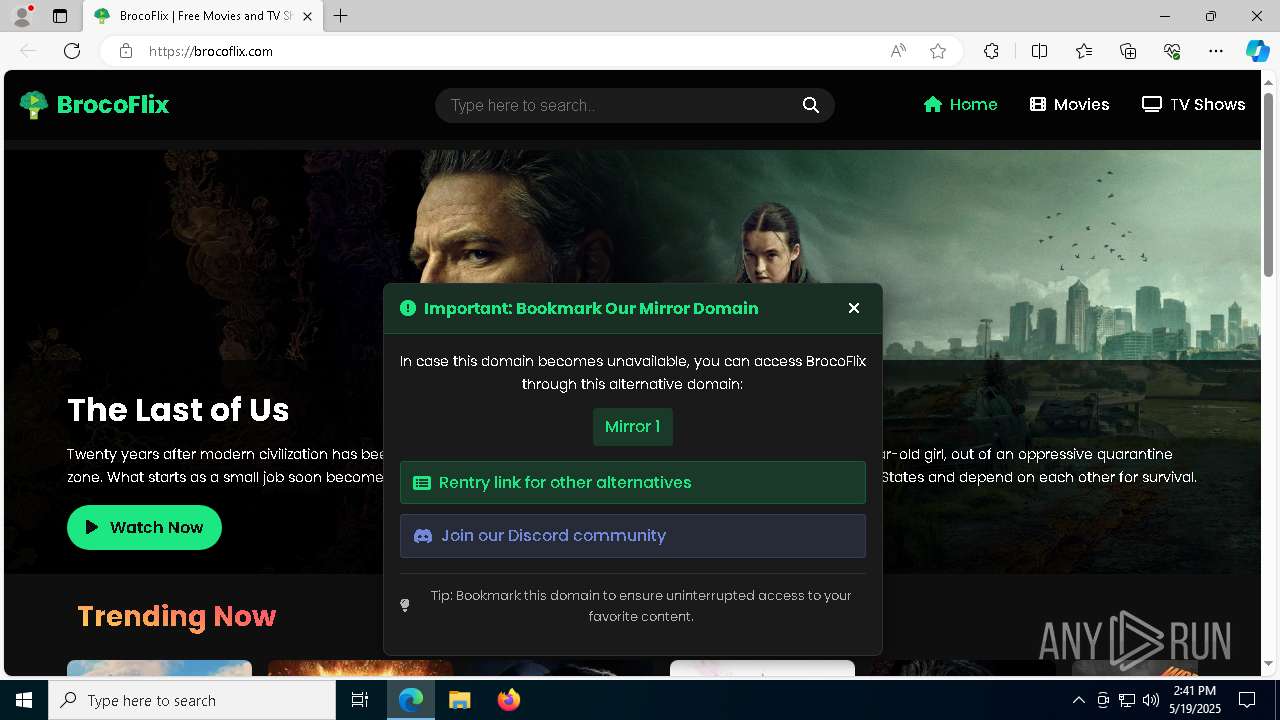Open the tab actions menu icon
This screenshot has height=720, width=1280.
[x=60, y=16]
